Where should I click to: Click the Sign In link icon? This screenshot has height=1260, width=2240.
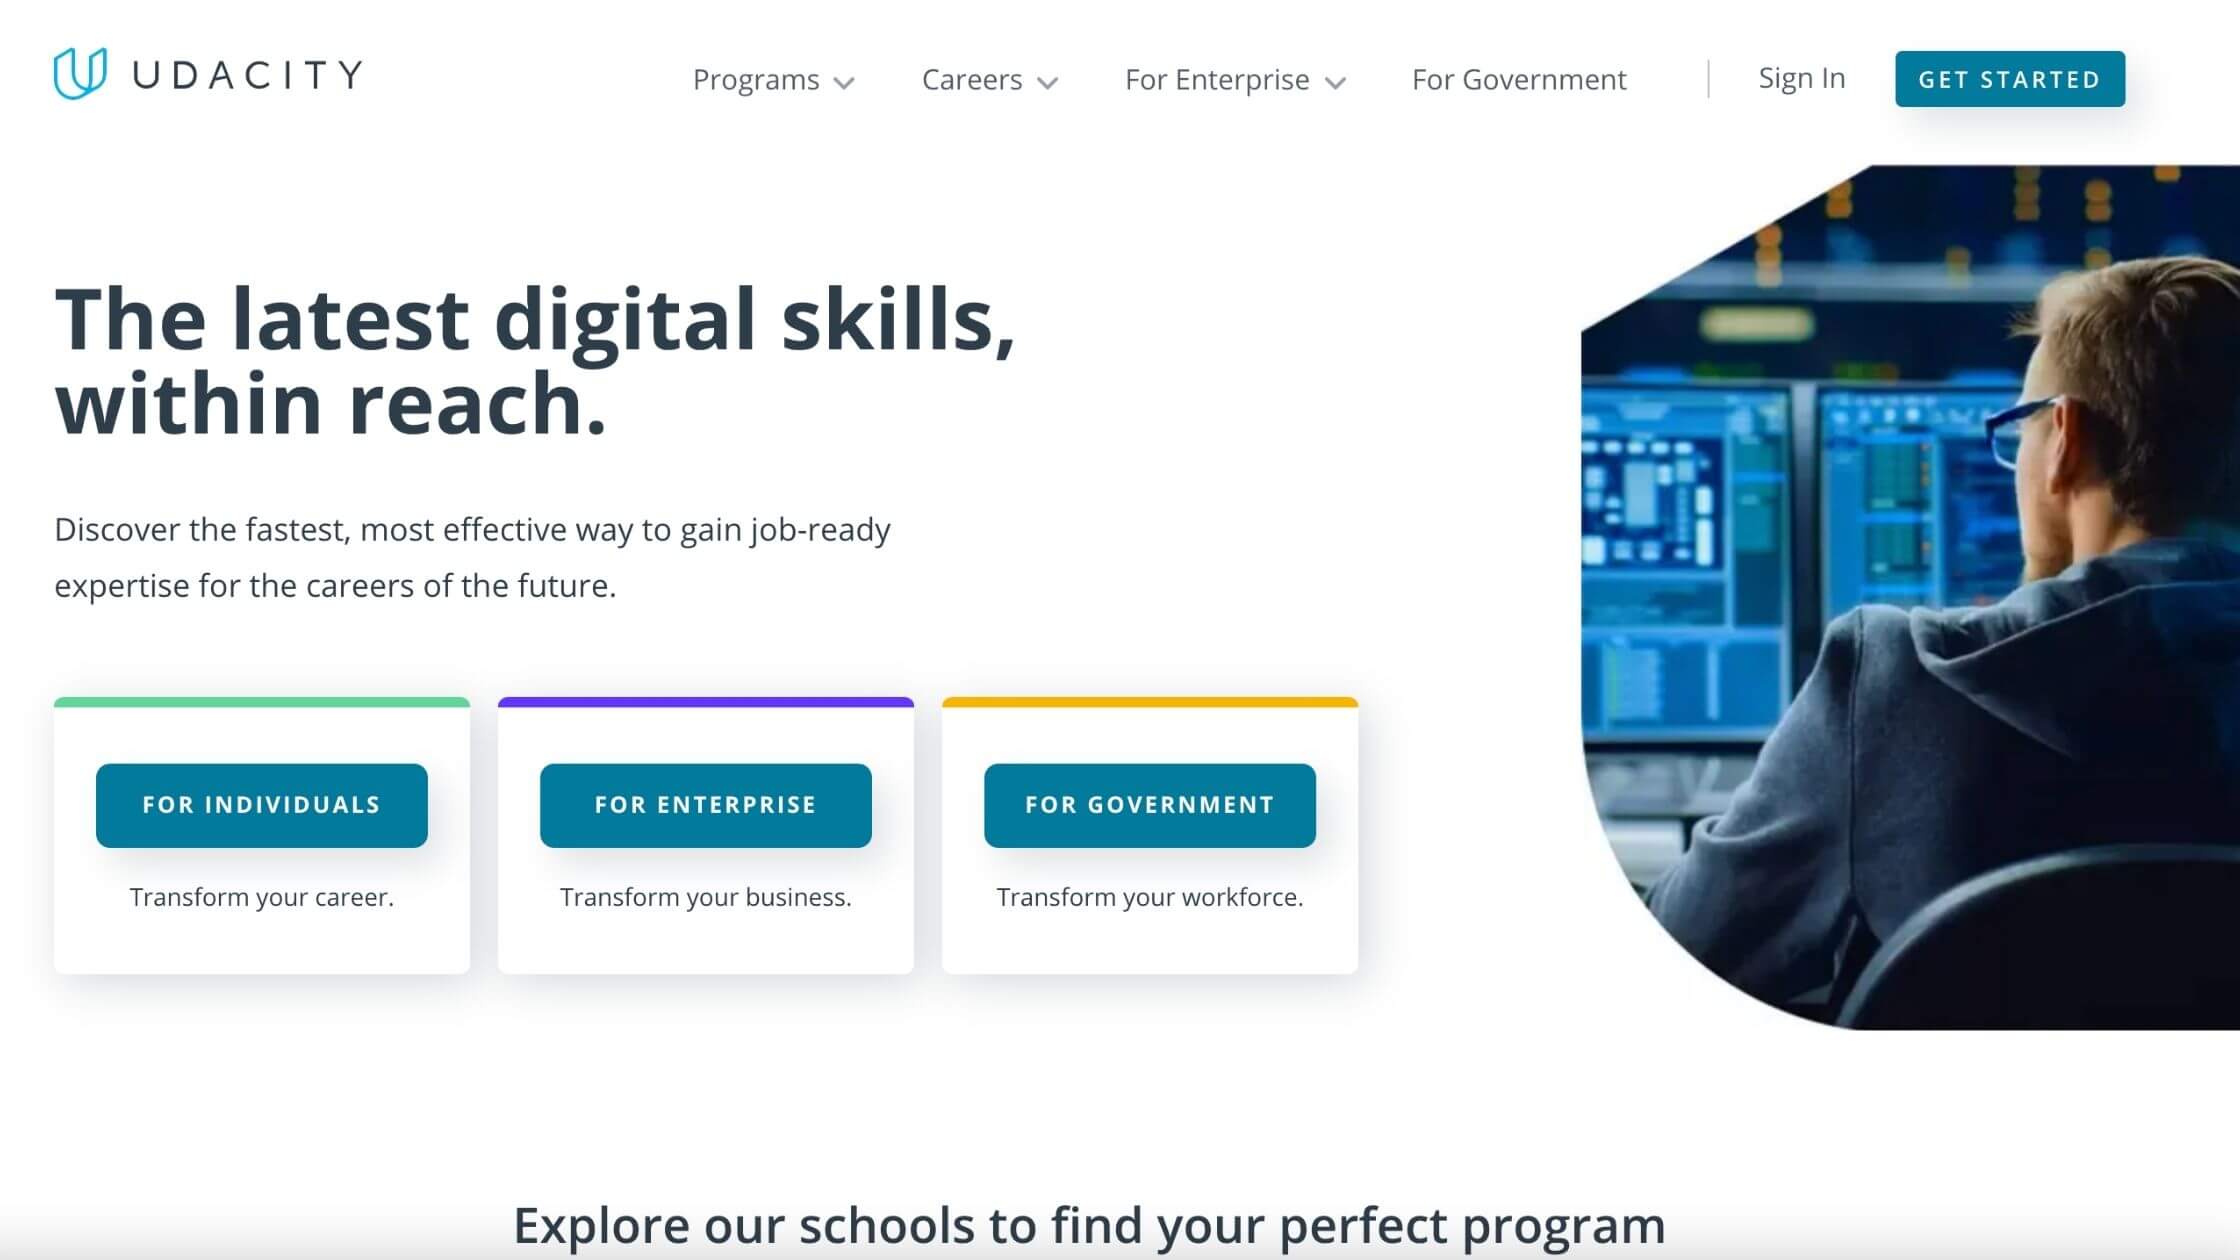tap(1800, 78)
